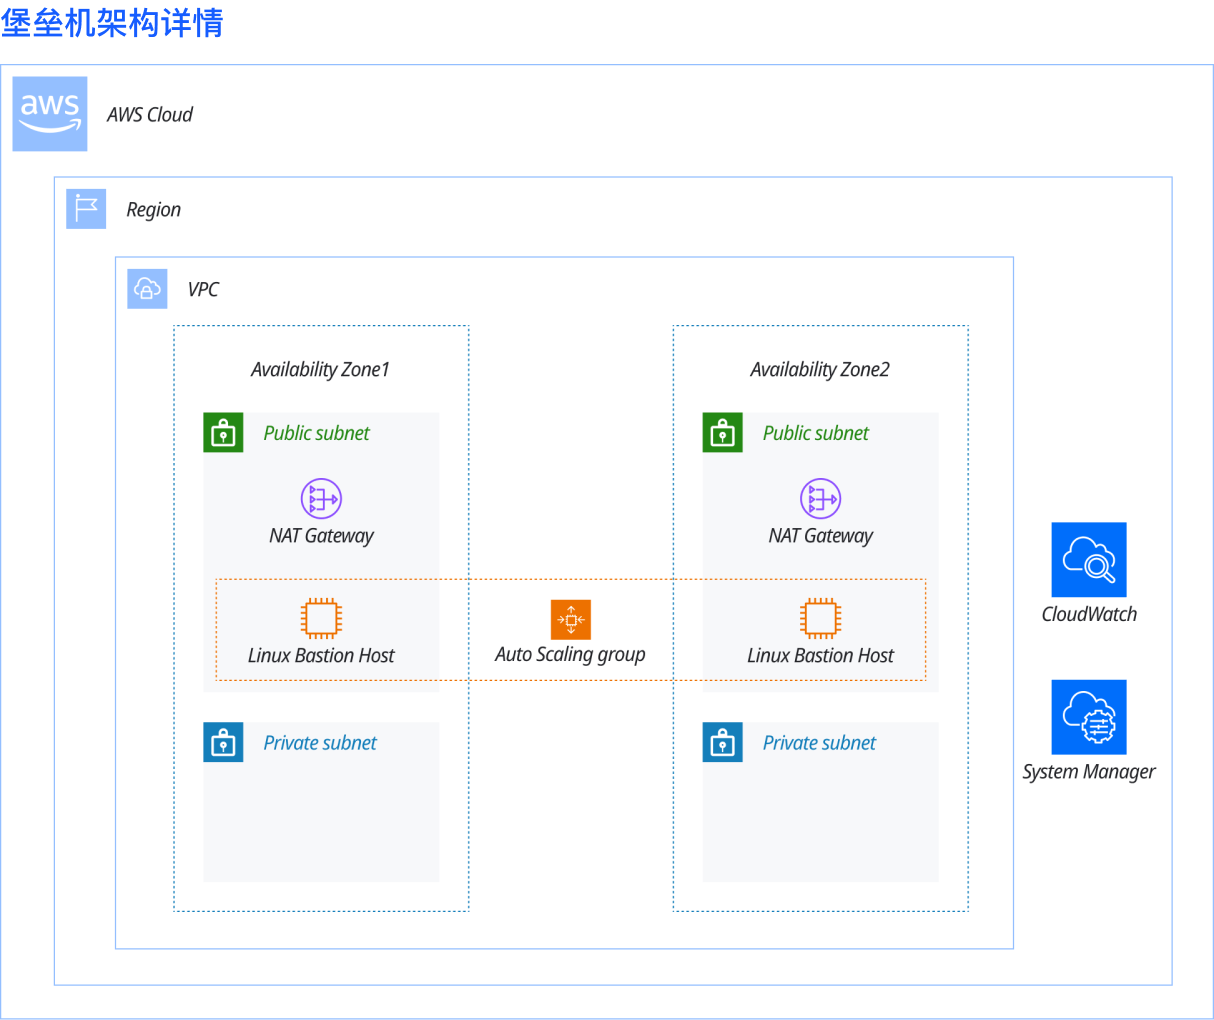Click the 堡垒机架构详情 heading
Image resolution: width=1214 pixels, height=1020 pixels.
click(x=112, y=22)
